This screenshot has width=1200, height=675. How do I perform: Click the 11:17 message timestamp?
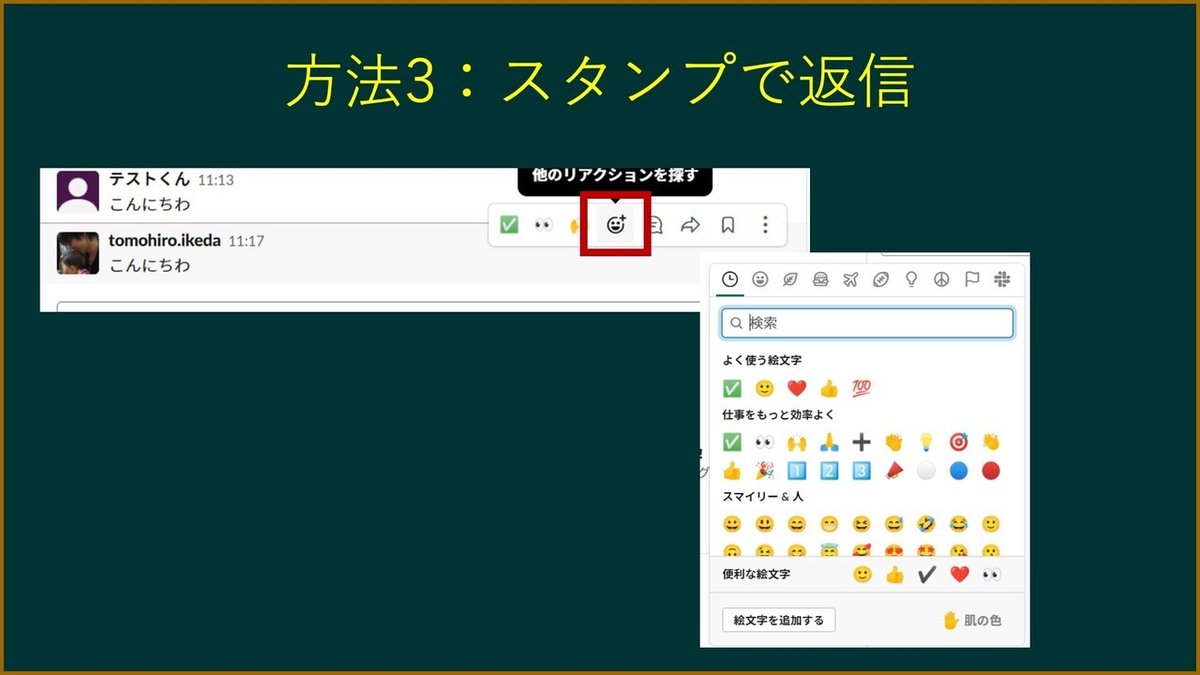pos(246,242)
